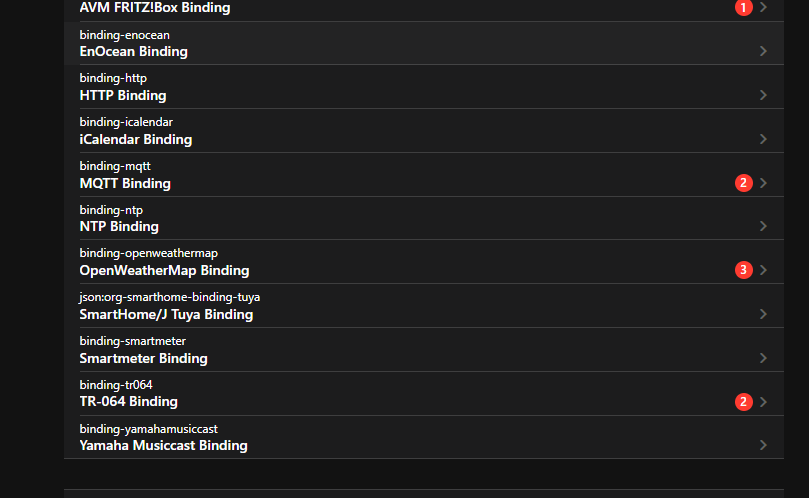Click the red badge 3 on OpenWeatherMap Binding

point(743,270)
